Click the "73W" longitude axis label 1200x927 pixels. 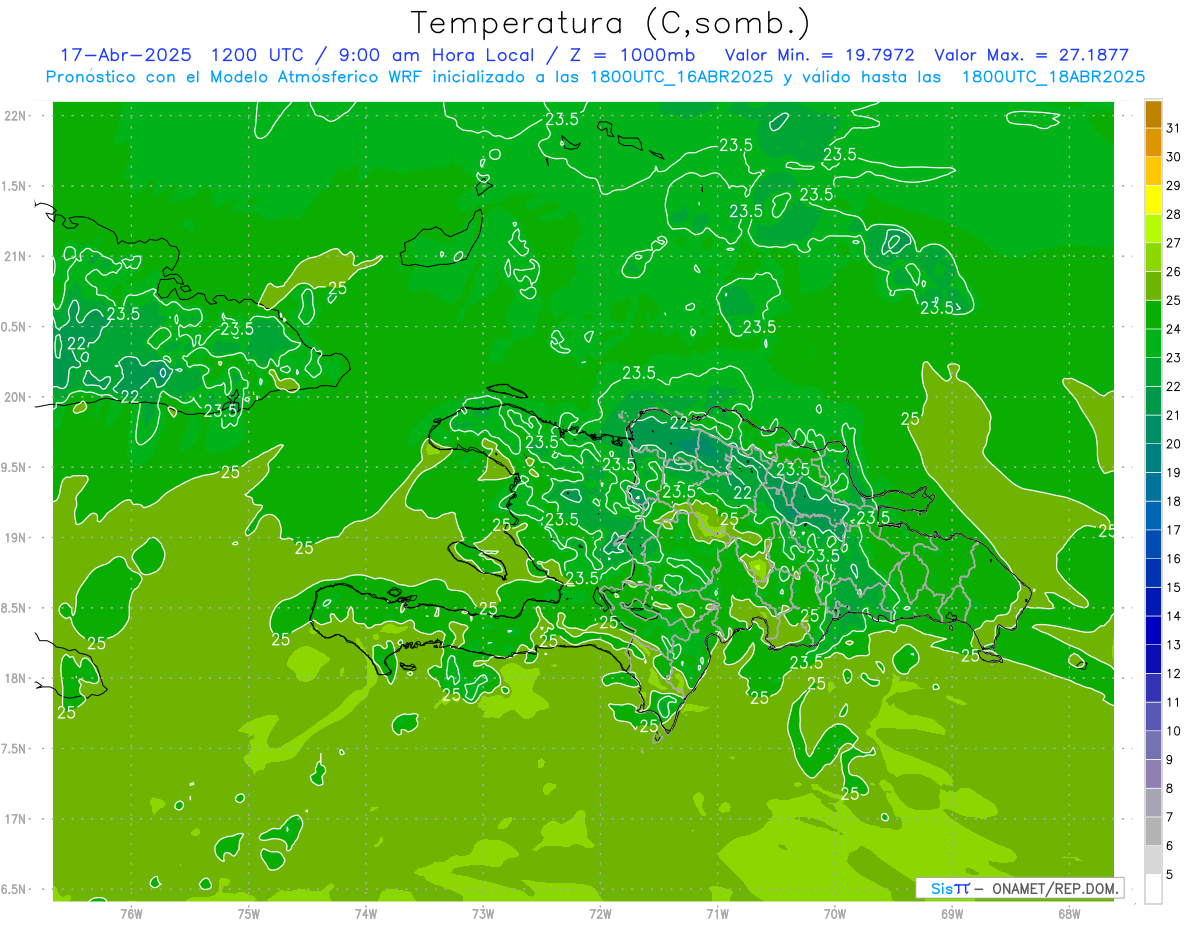tap(483, 912)
